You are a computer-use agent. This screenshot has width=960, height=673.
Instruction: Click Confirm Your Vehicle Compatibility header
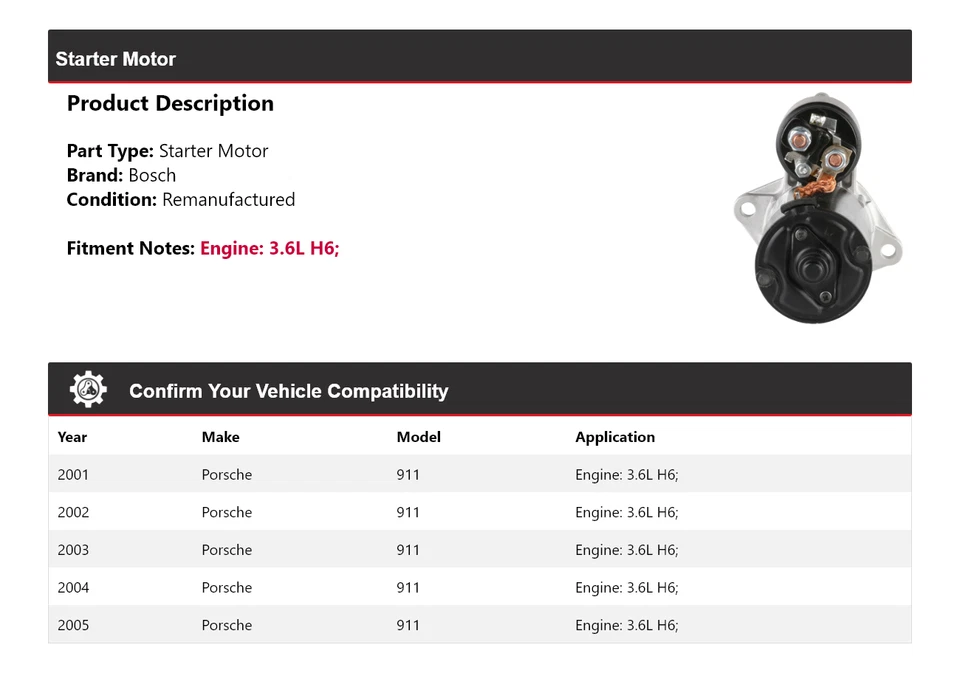point(288,391)
